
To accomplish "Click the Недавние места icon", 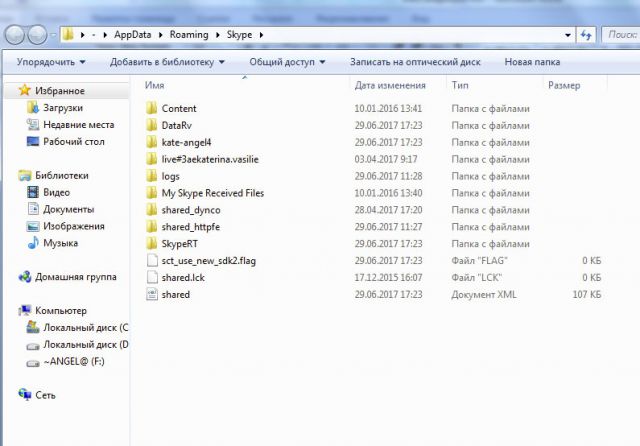I will [x=33, y=124].
